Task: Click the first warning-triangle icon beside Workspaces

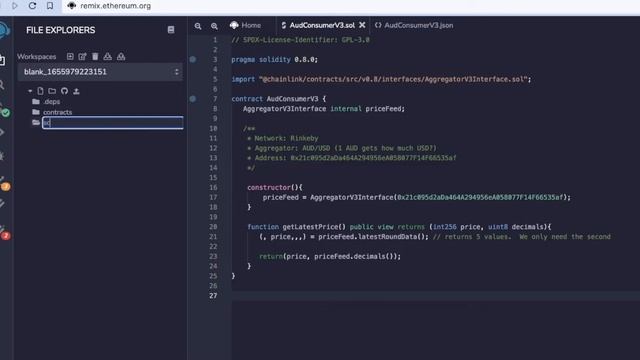Action: pyautogui.click(x=108, y=56)
